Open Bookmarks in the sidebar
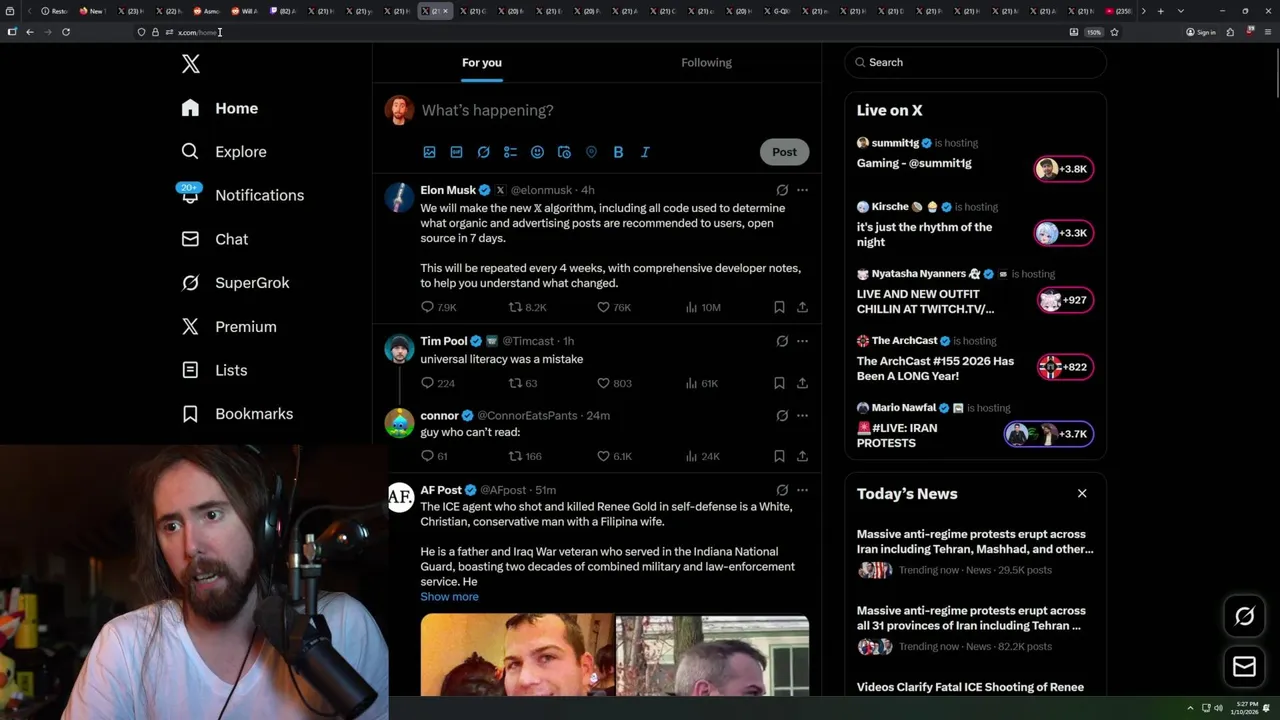1280x720 pixels. 237,414
